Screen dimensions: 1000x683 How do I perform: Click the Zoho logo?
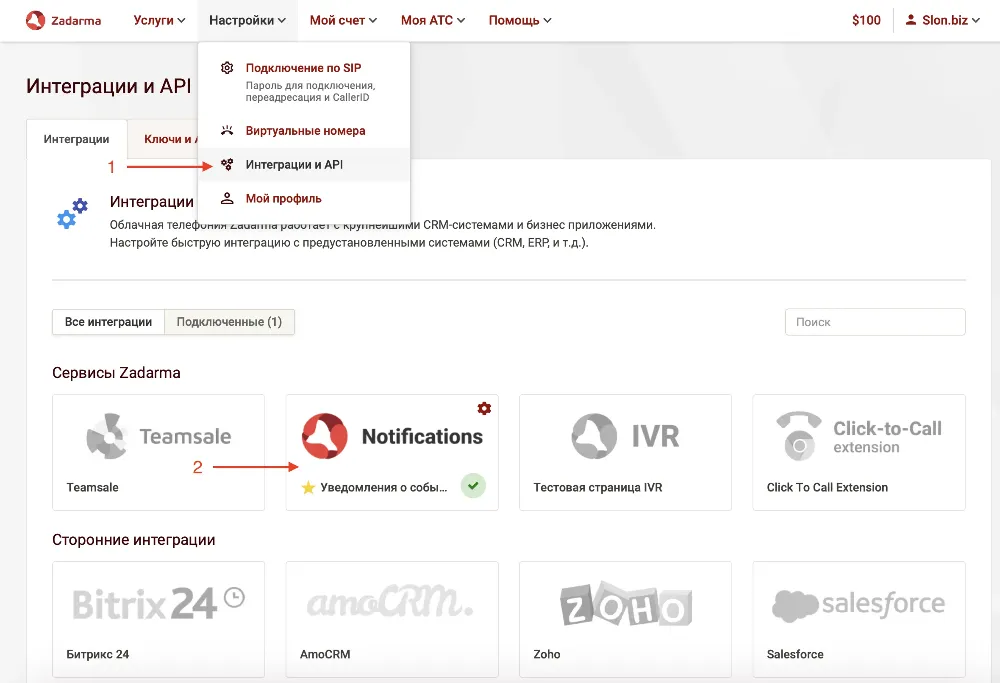pos(626,603)
